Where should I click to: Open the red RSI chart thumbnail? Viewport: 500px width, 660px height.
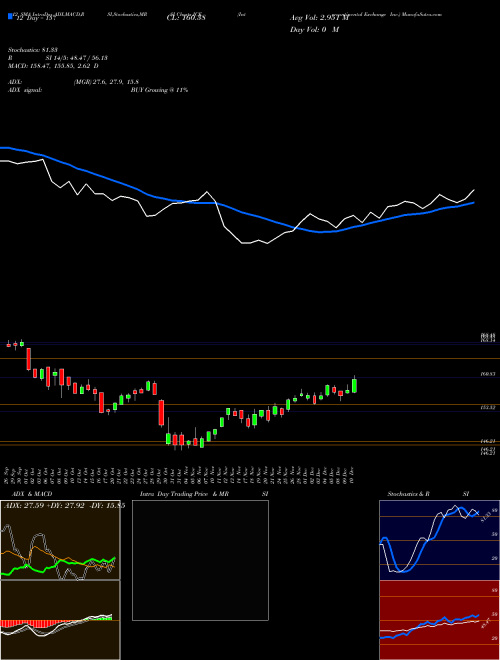[x=440, y=620]
